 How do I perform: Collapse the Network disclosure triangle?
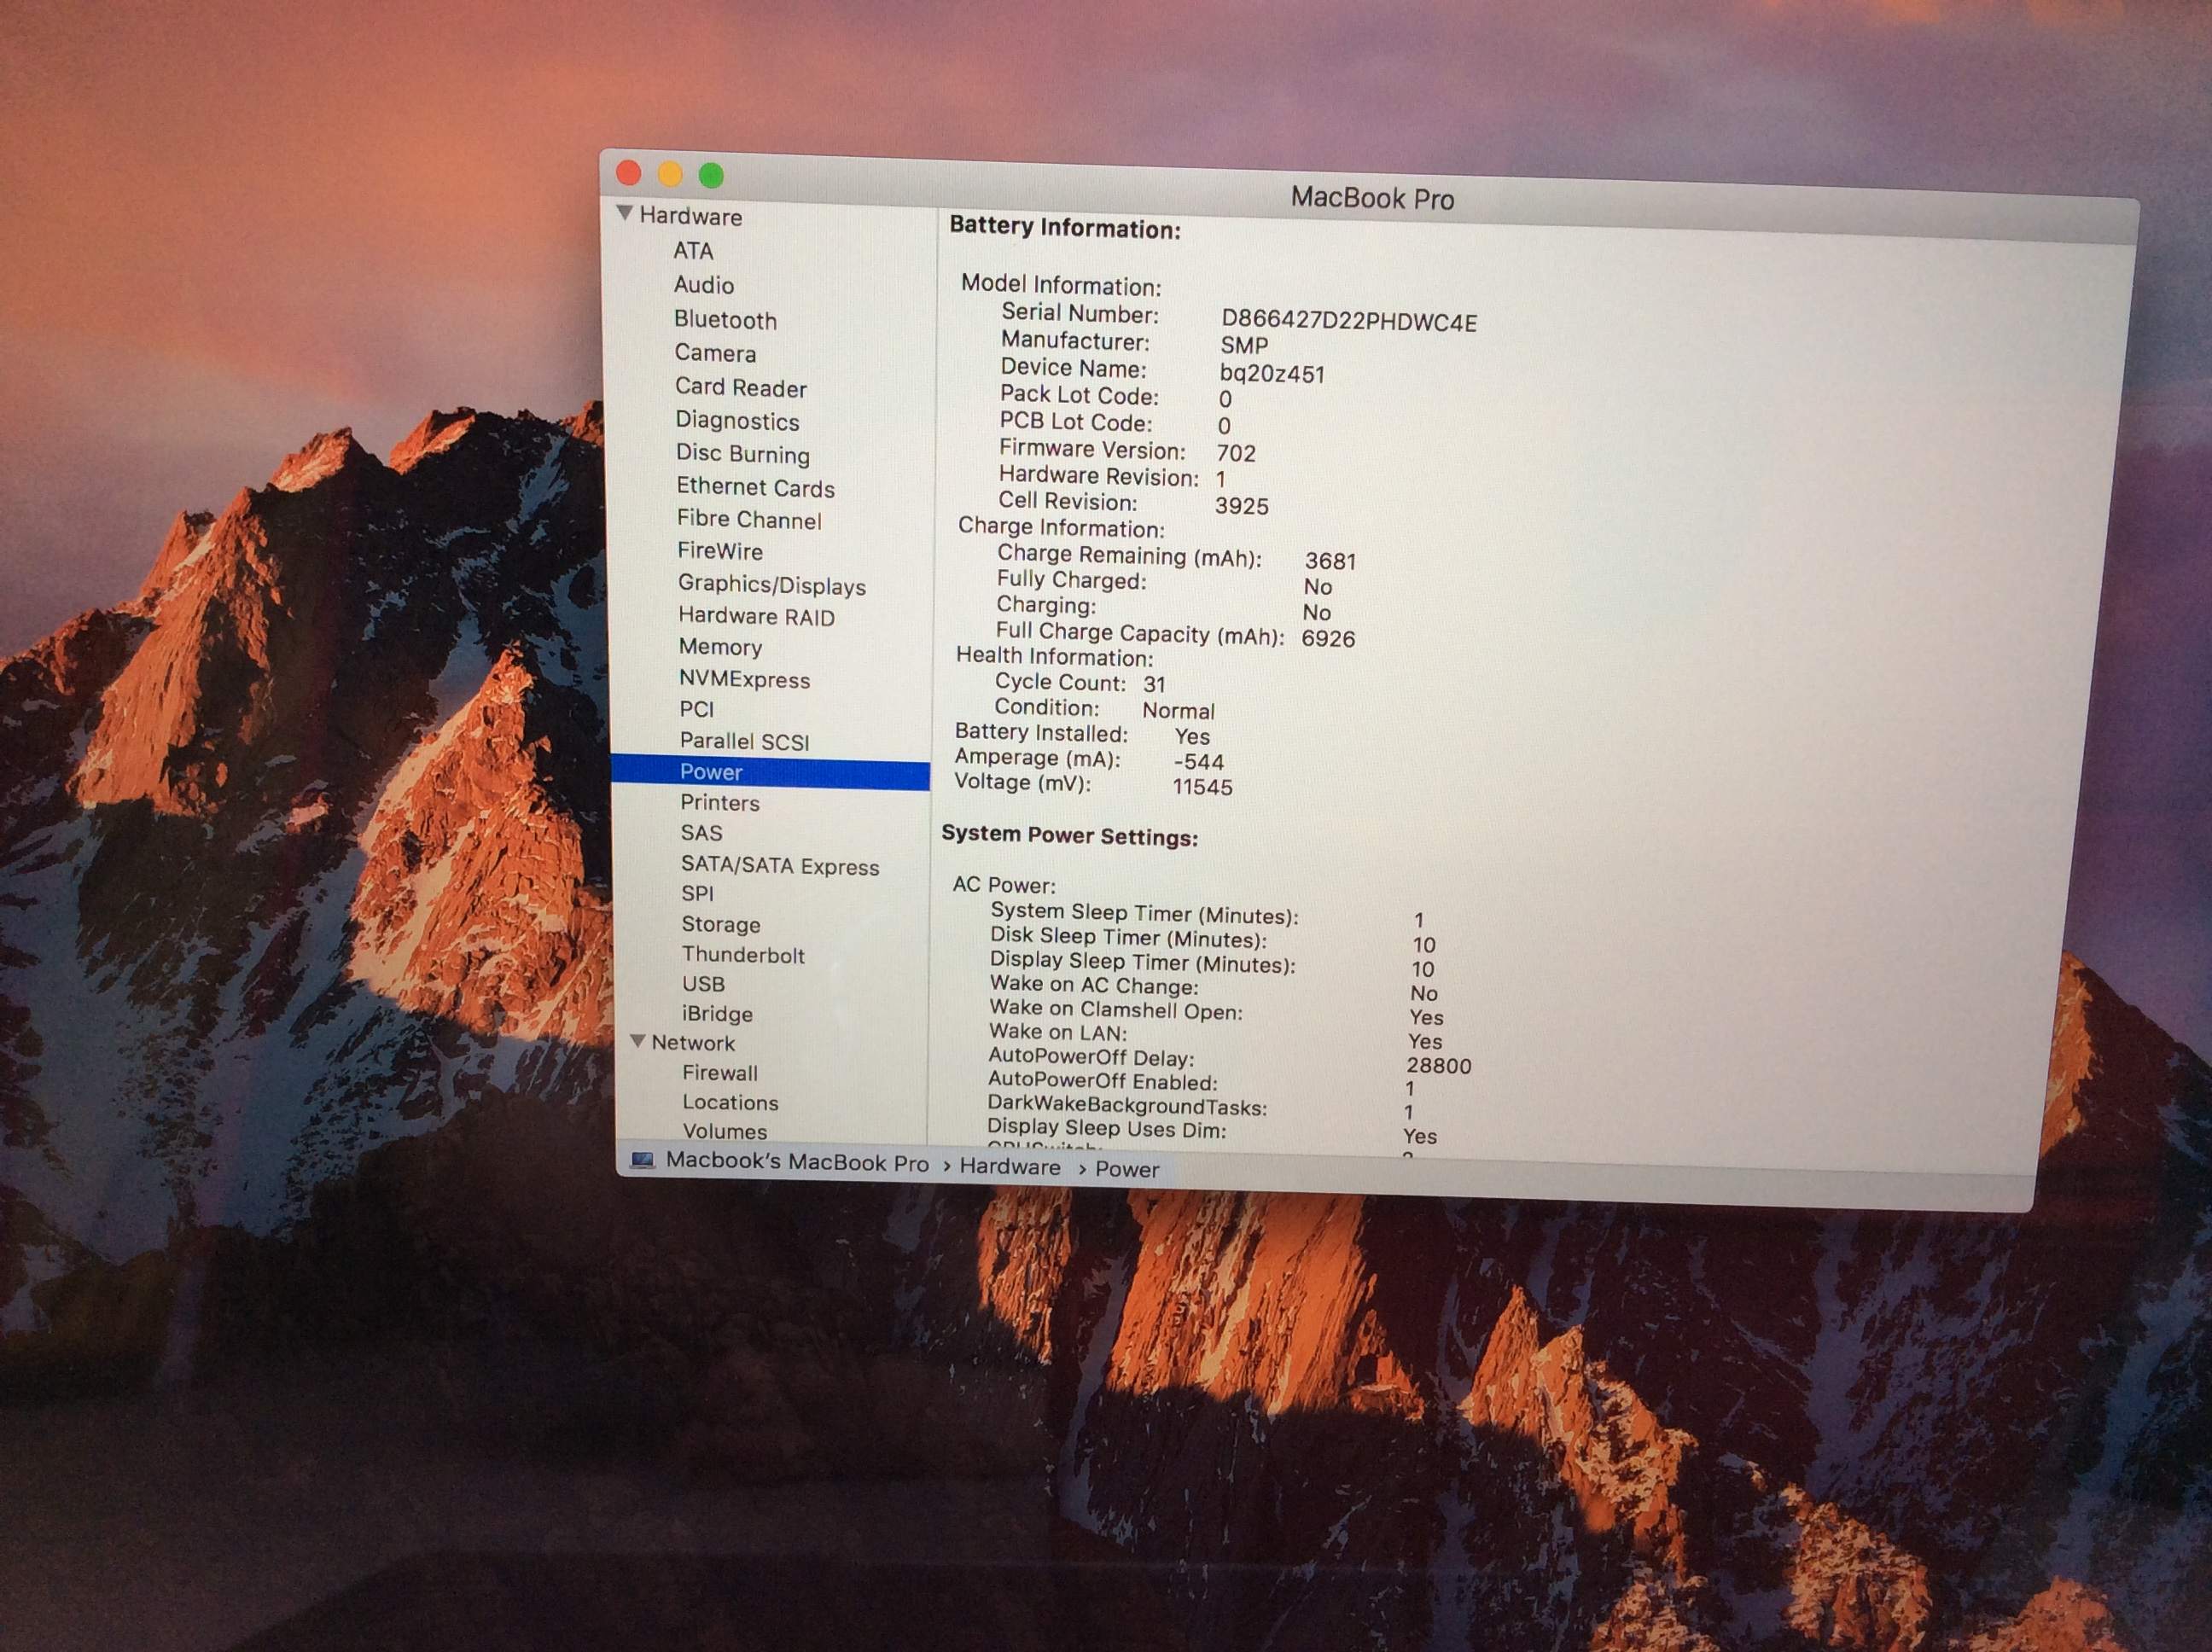(x=638, y=1042)
